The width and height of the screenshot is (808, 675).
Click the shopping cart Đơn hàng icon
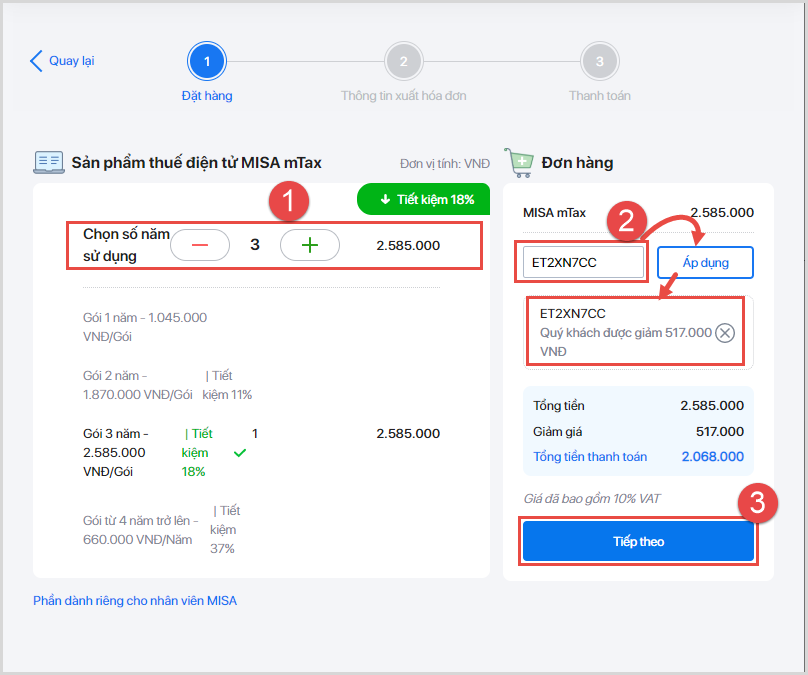(x=519, y=163)
